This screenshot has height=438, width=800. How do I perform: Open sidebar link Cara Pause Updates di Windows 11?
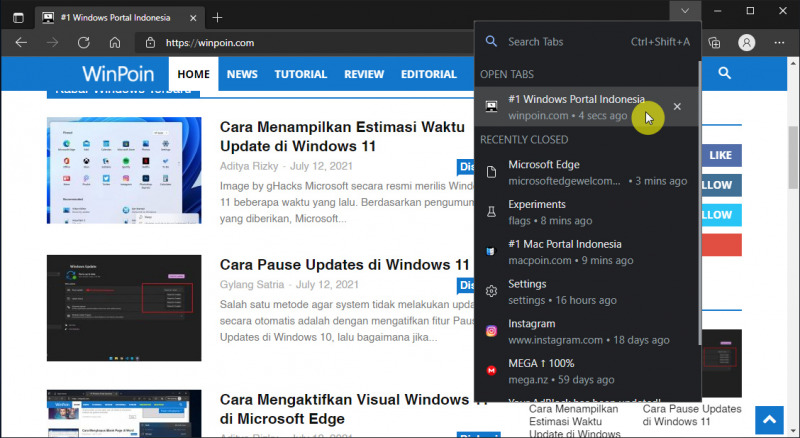pos(692,415)
